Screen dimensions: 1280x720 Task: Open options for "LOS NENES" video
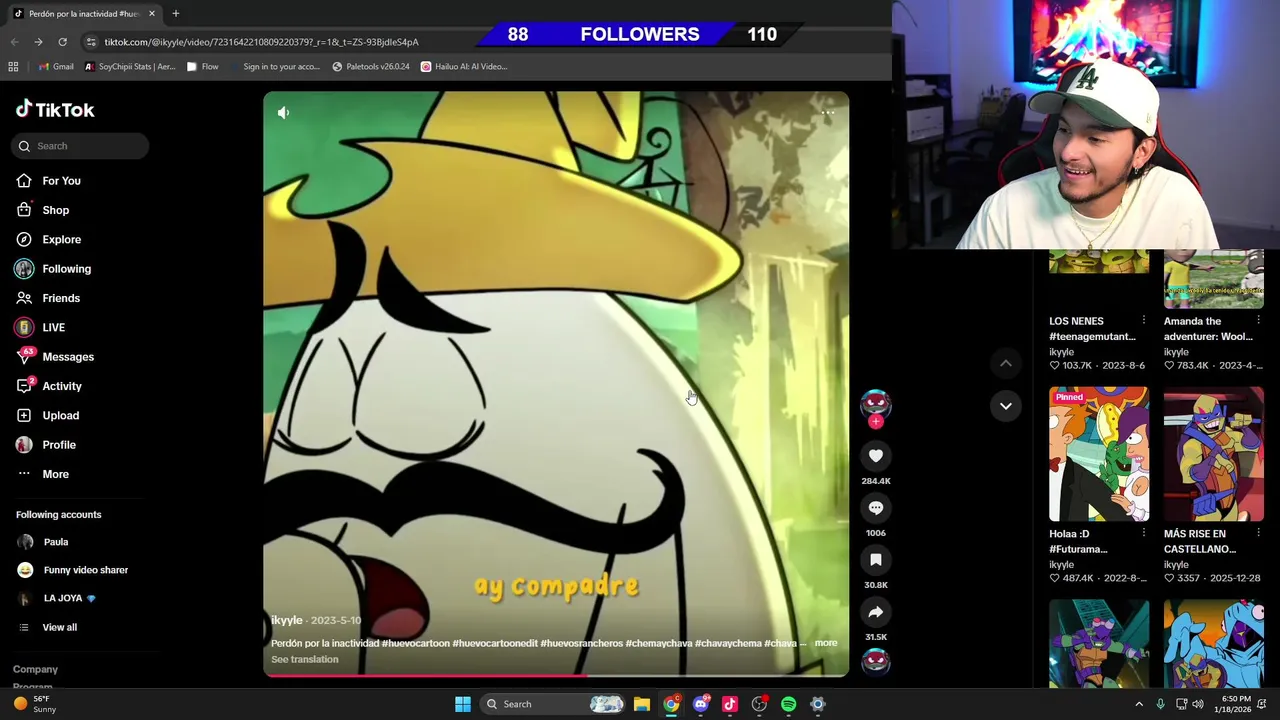[1144, 321]
